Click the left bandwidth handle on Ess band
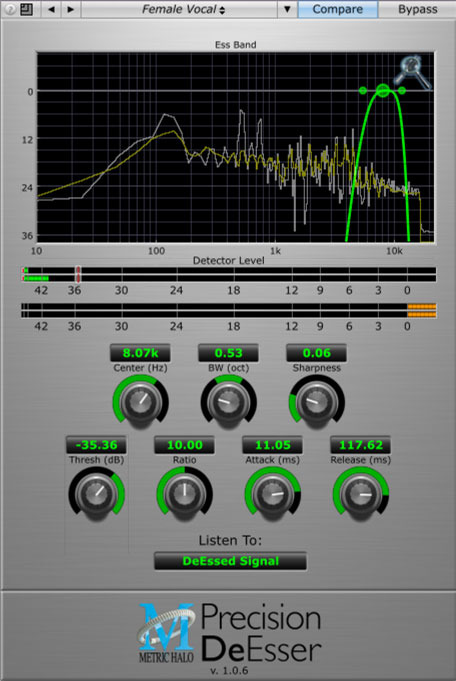The height and width of the screenshot is (681, 456). (x=363, y=90)
